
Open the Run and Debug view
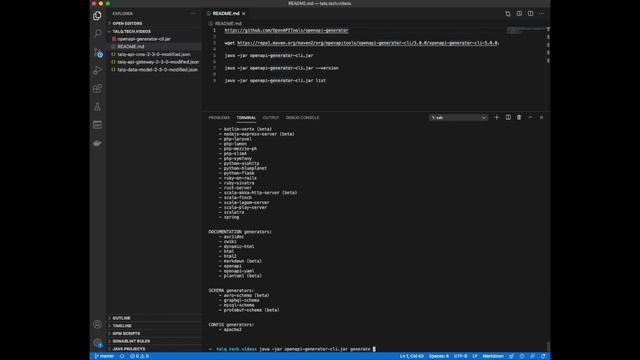pos(97,70)
